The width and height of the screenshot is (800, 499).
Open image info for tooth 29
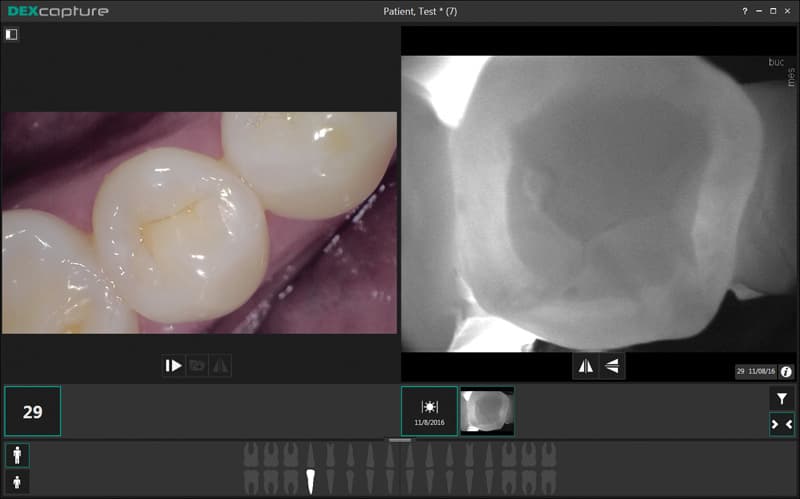click(786, 371)
